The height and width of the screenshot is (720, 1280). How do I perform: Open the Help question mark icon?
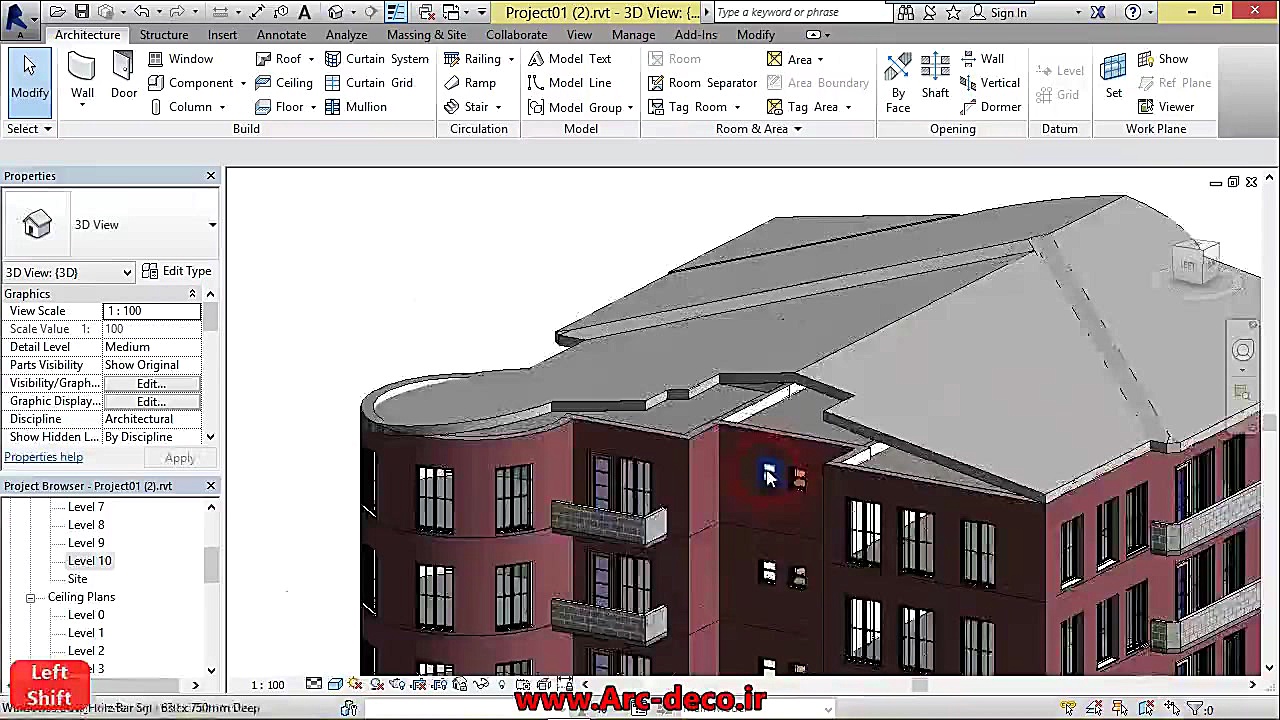click(x=1133, y=12)
